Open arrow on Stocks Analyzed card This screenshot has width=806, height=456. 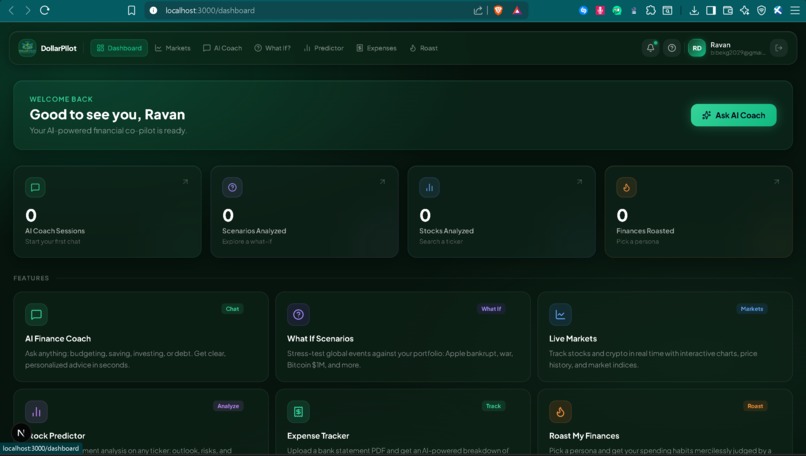coord(579,181)
